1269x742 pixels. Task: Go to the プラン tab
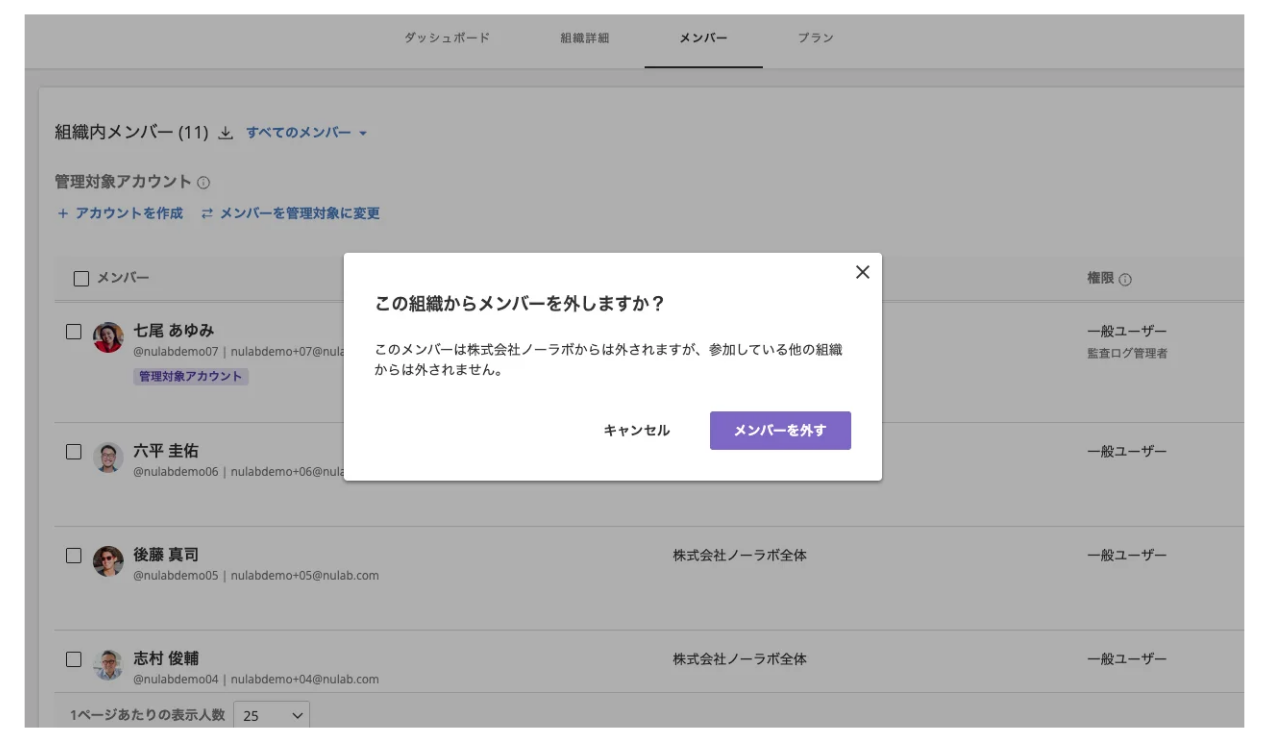tap(816, 38)
